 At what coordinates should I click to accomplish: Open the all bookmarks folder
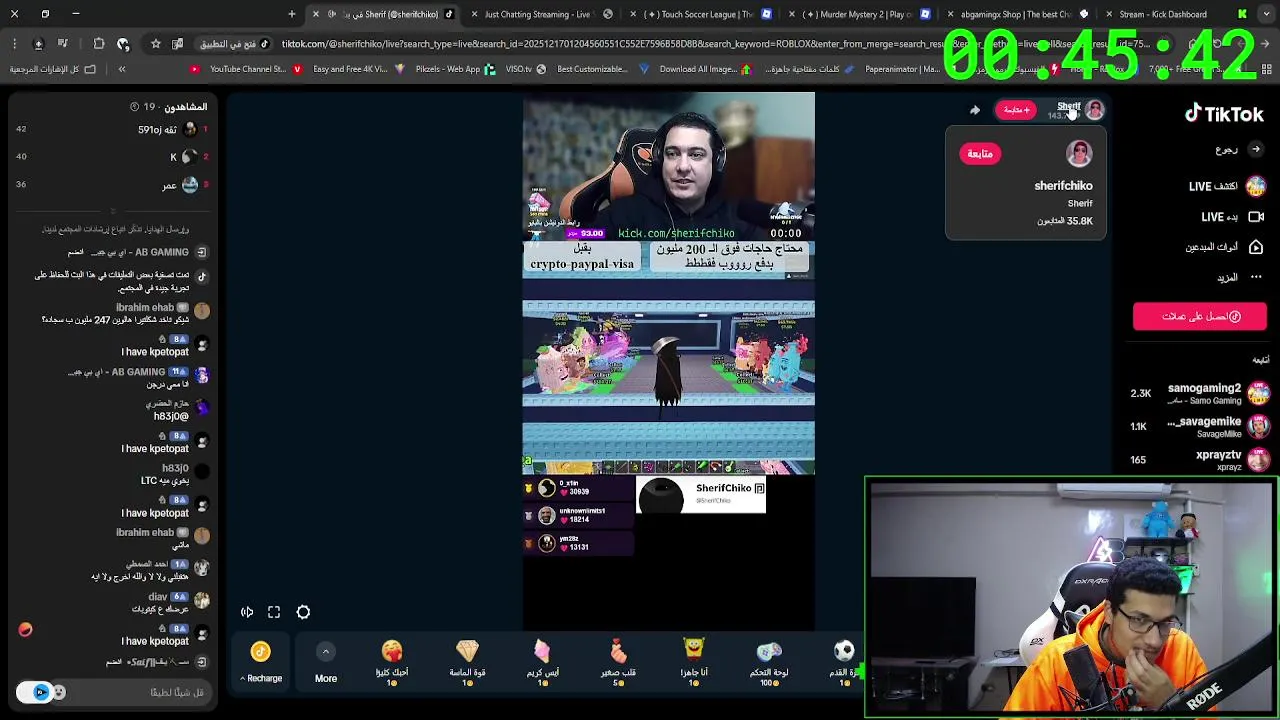tap(52, 69)
